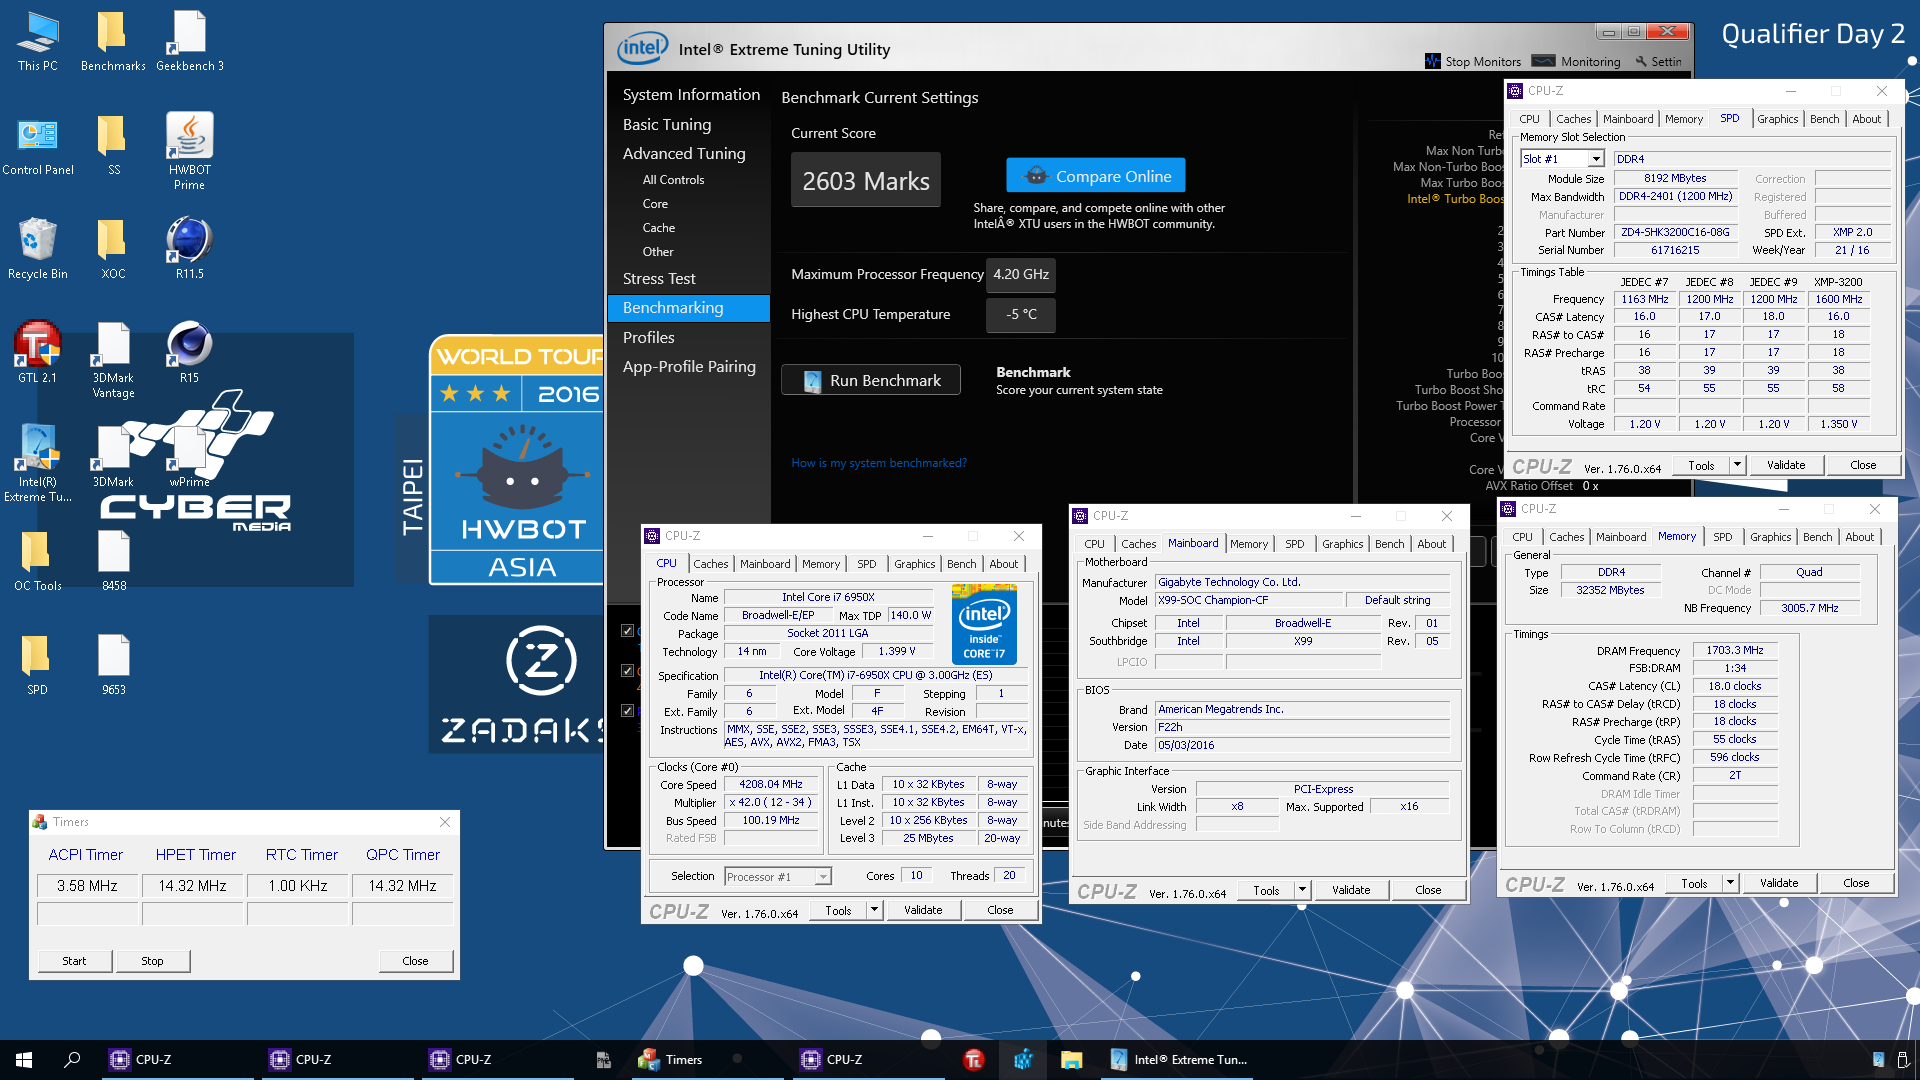Open the OC Tools folder

pos(37,561)
